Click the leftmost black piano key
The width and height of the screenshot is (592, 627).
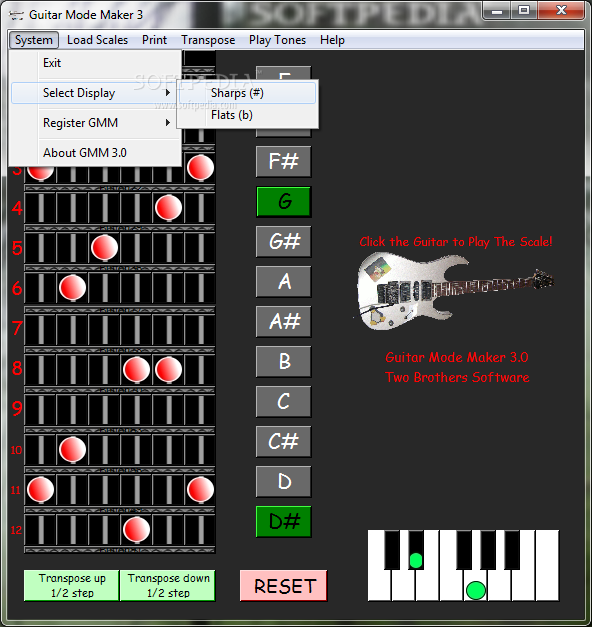[x=392, y=550]
